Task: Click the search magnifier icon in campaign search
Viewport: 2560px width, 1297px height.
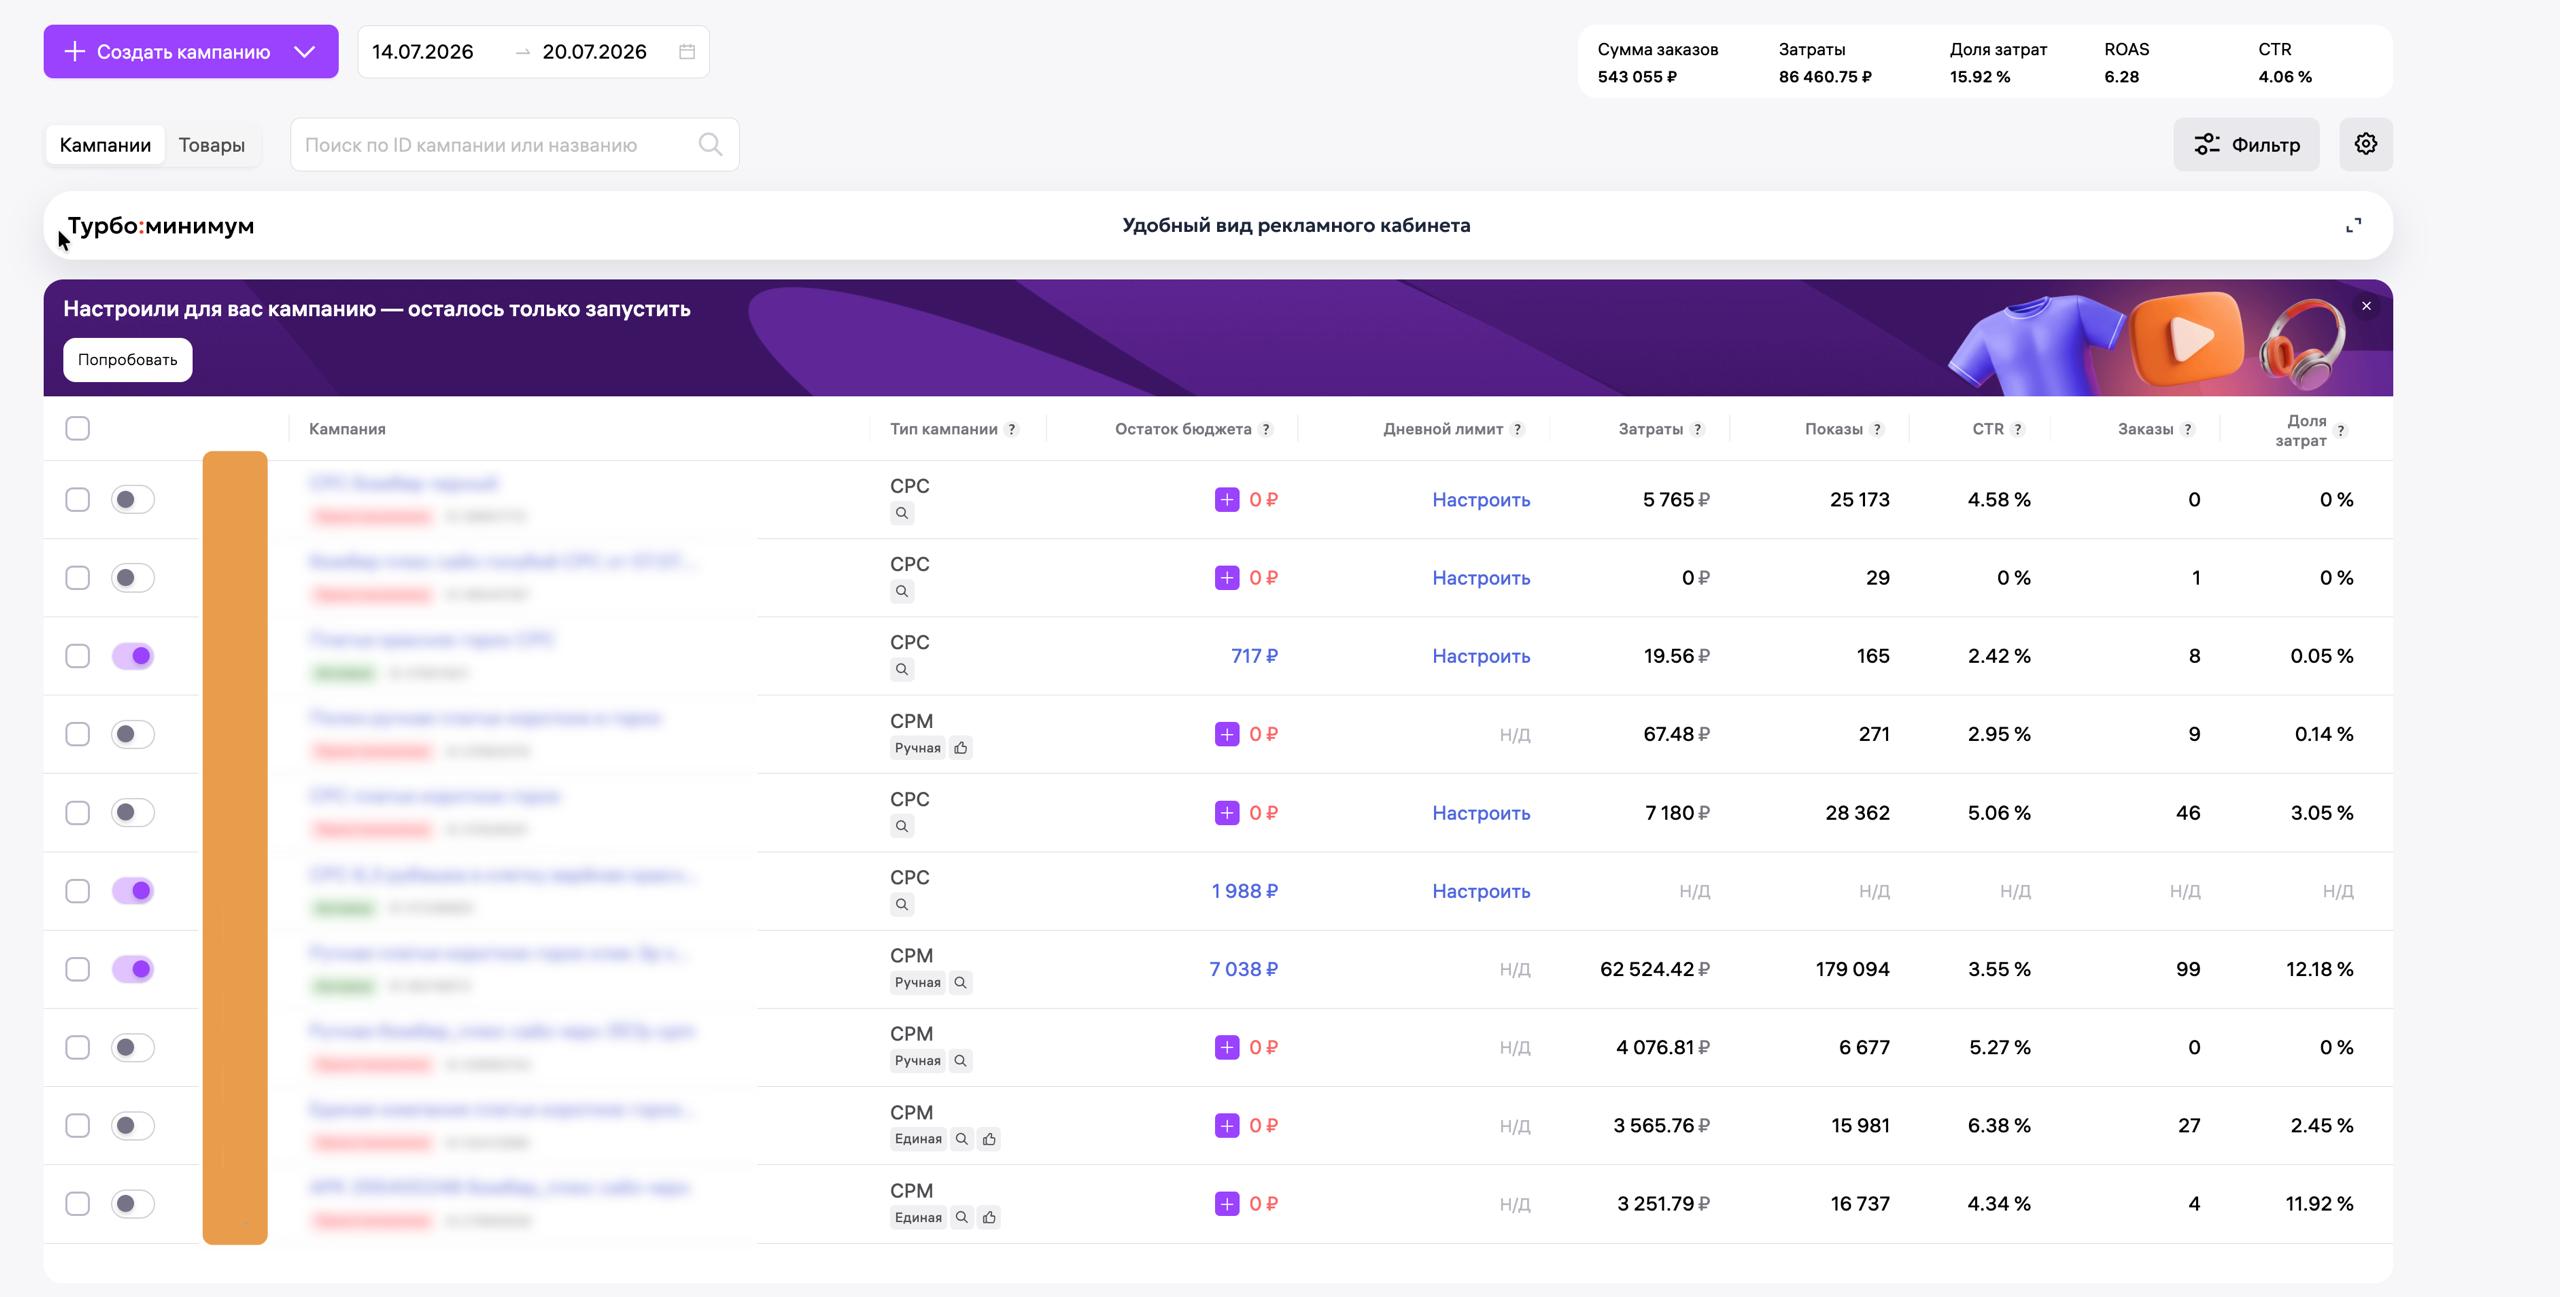Action: point(710,145)
